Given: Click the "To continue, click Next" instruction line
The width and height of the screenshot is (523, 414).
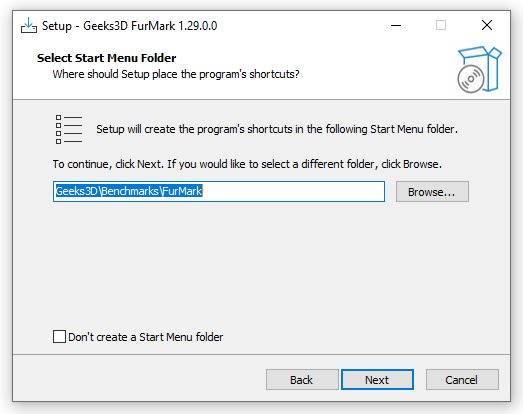Looking at the screenshot, I should [x=247, y=164].
